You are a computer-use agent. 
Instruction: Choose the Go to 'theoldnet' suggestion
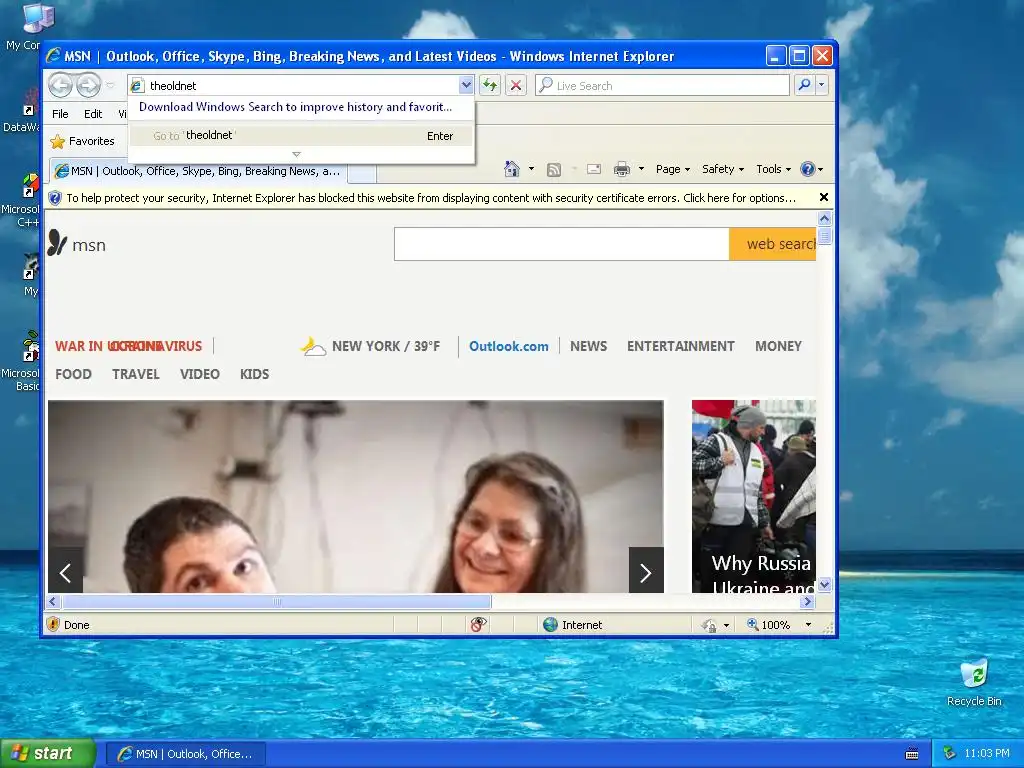(x=301, y=136)
